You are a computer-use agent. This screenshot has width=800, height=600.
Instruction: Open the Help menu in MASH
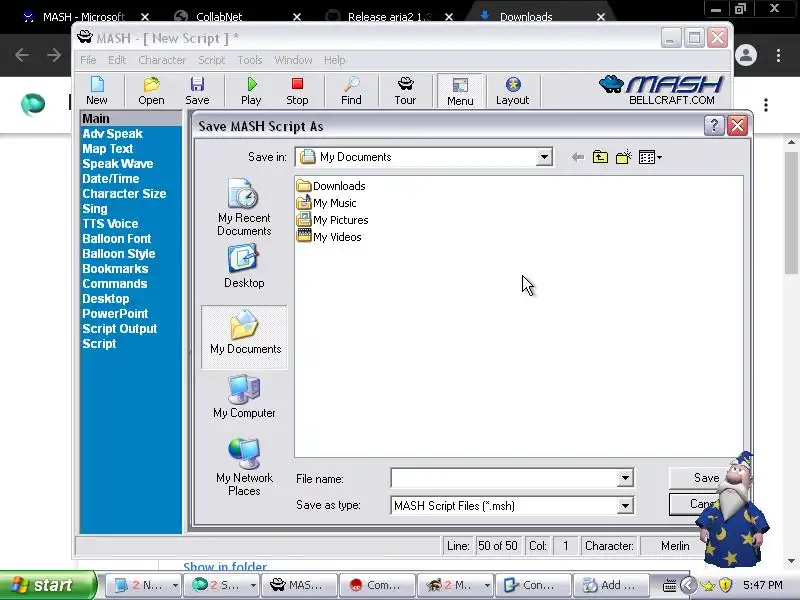pos(334,60)
